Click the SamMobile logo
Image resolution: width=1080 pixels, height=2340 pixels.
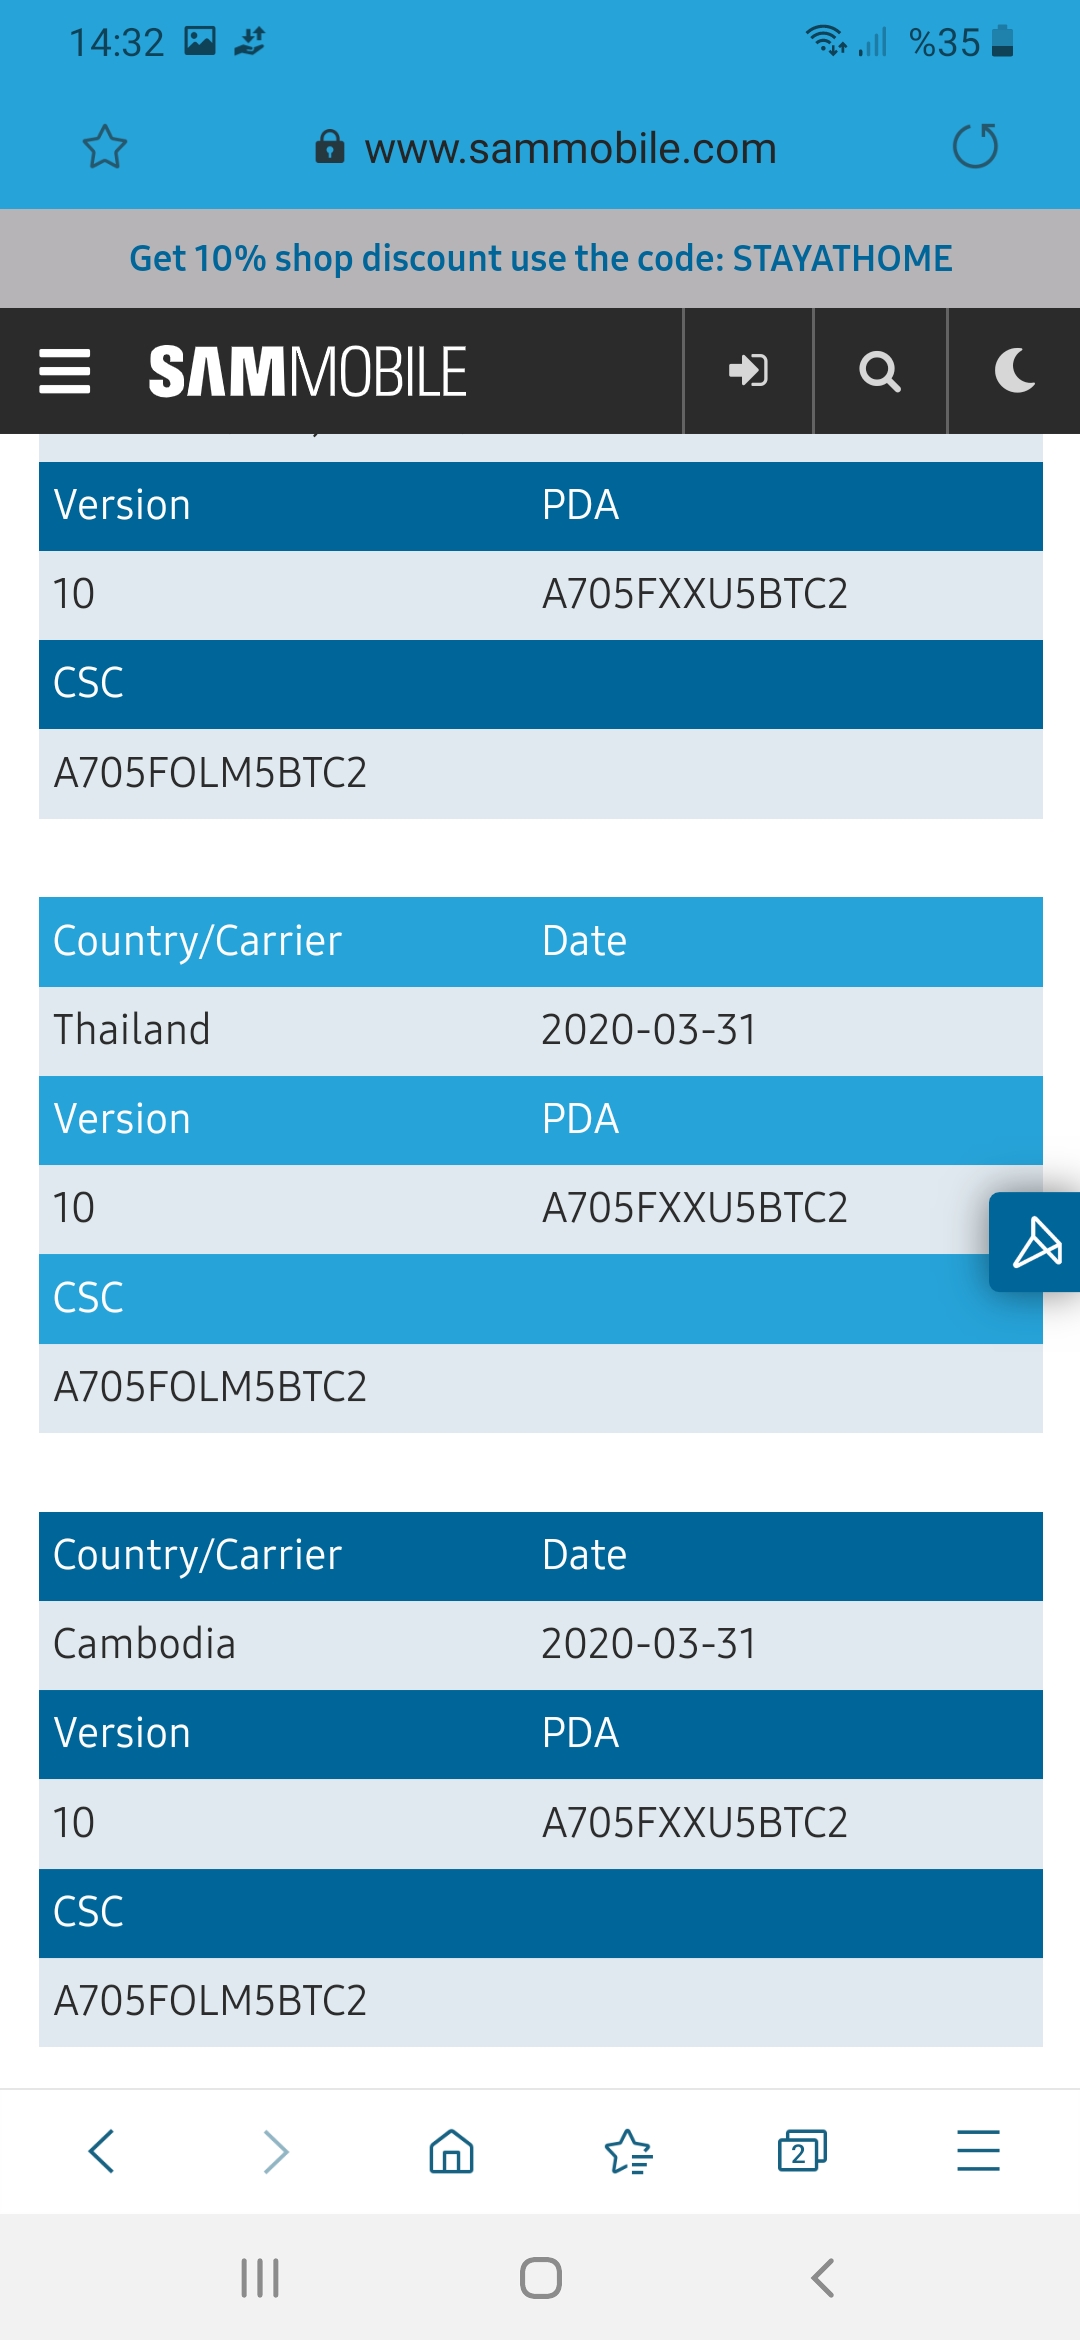[x=307, y=371]
